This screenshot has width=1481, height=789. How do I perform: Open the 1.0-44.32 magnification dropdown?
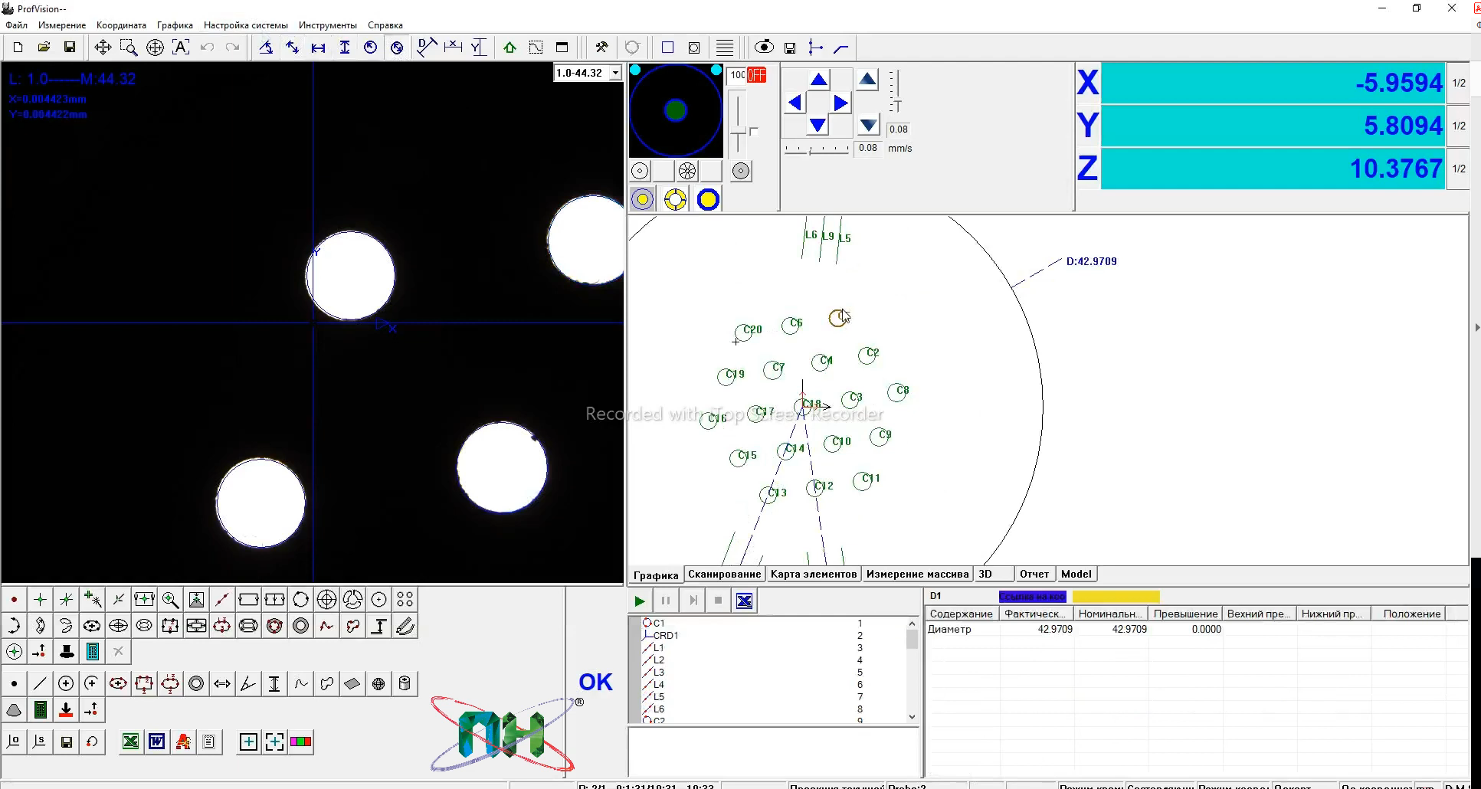(615, 73)
